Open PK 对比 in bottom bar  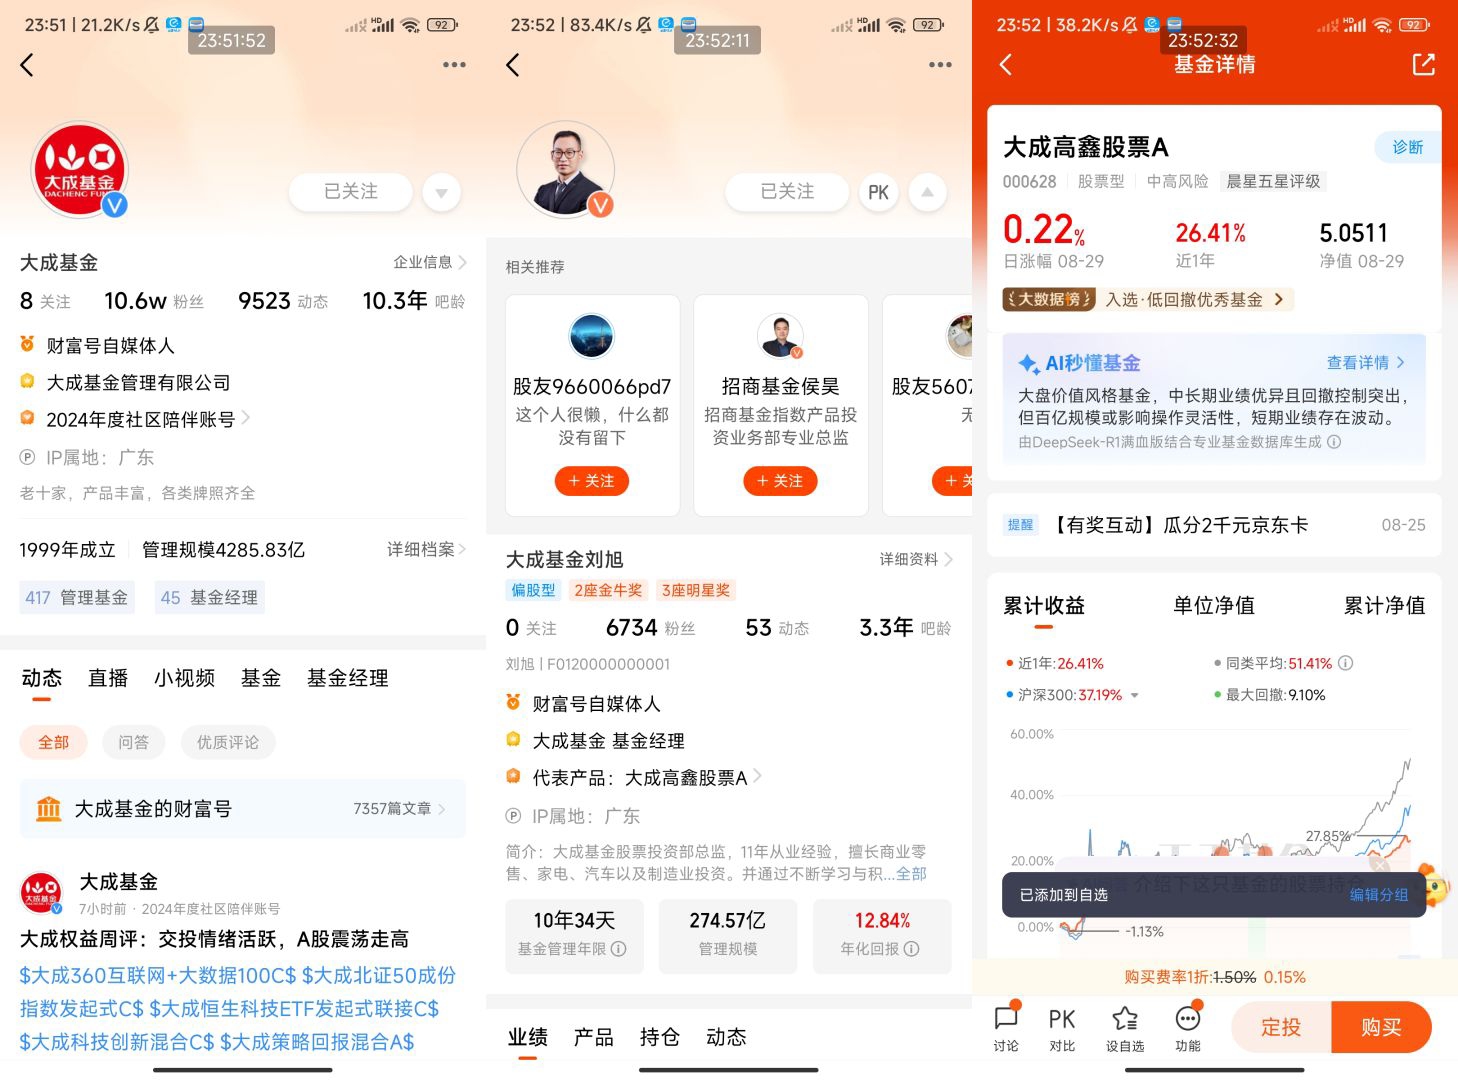click(x=1062, y=1028)
